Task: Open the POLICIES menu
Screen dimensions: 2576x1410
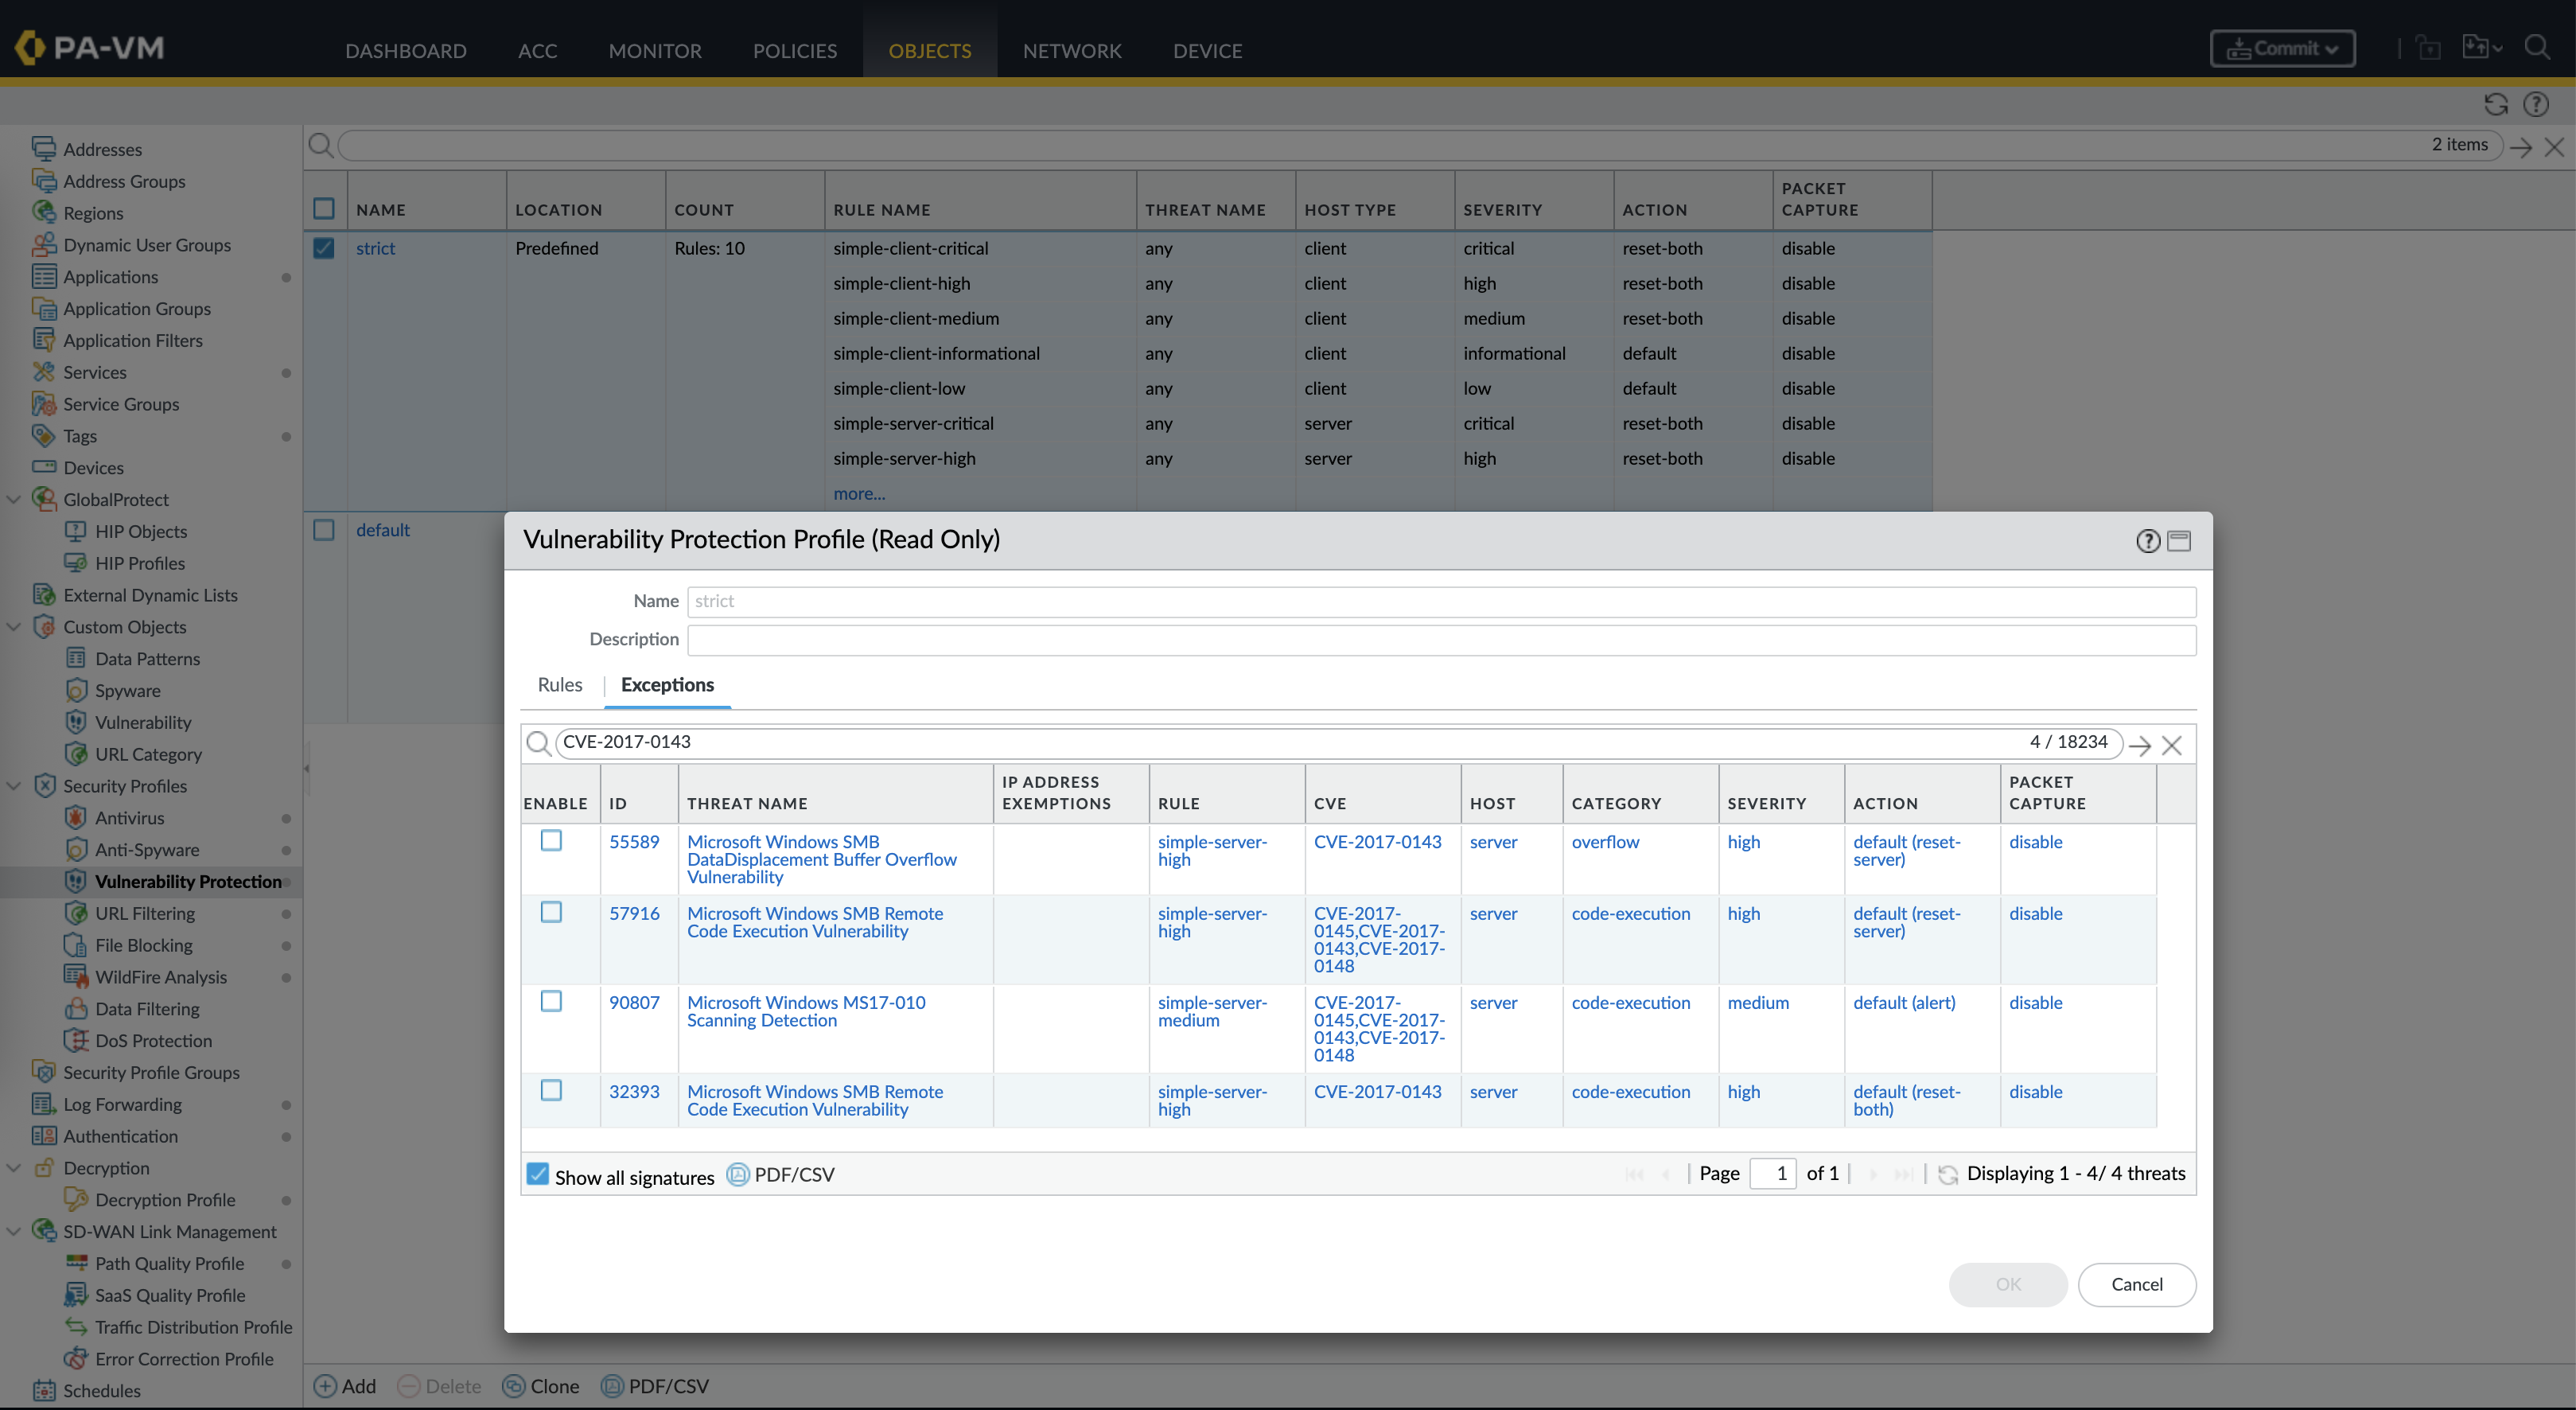Action: [x=794, y=50]
